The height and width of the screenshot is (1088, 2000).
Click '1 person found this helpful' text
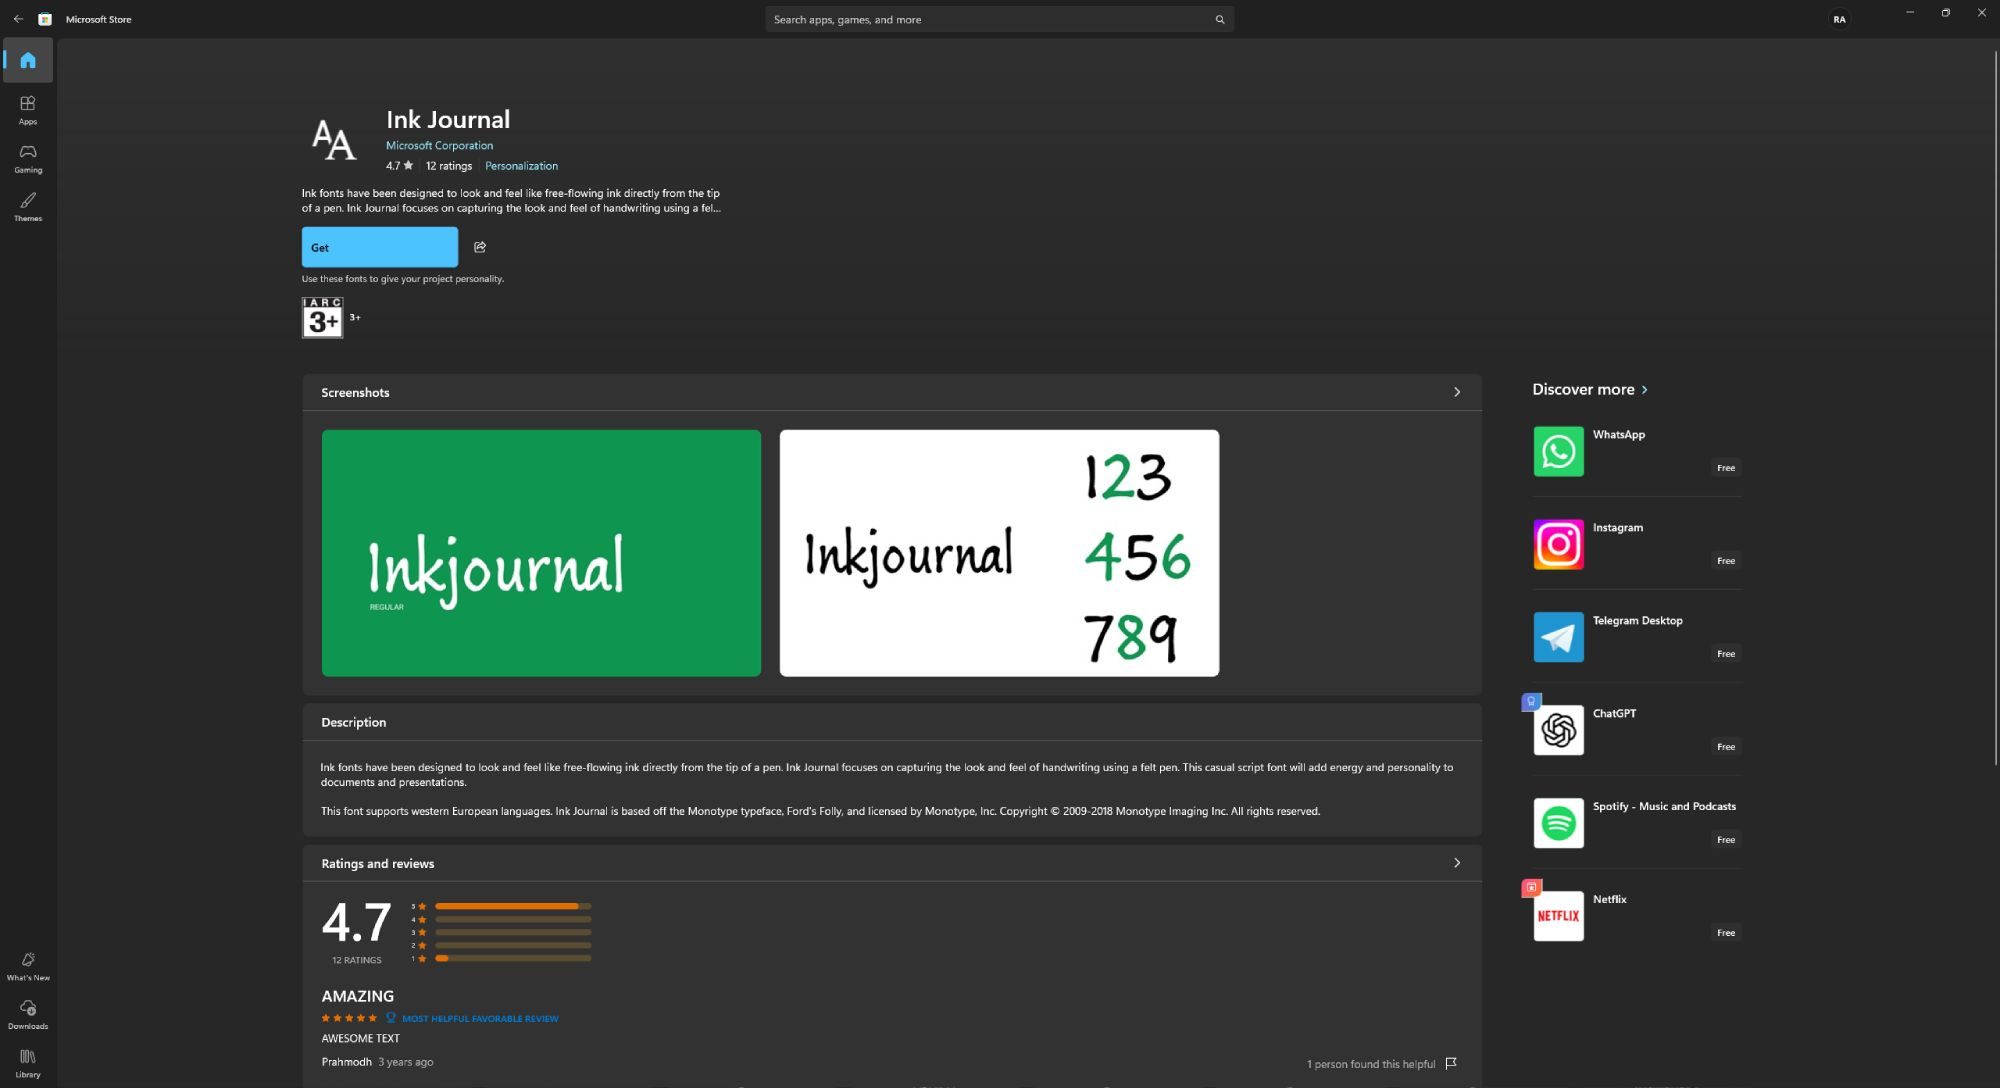1370,1064
